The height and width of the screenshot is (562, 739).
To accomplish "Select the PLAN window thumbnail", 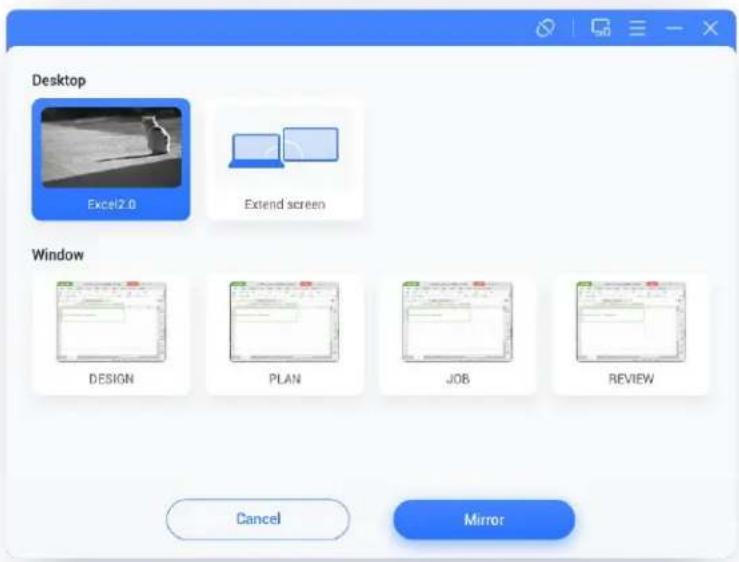I will point(285,334).
